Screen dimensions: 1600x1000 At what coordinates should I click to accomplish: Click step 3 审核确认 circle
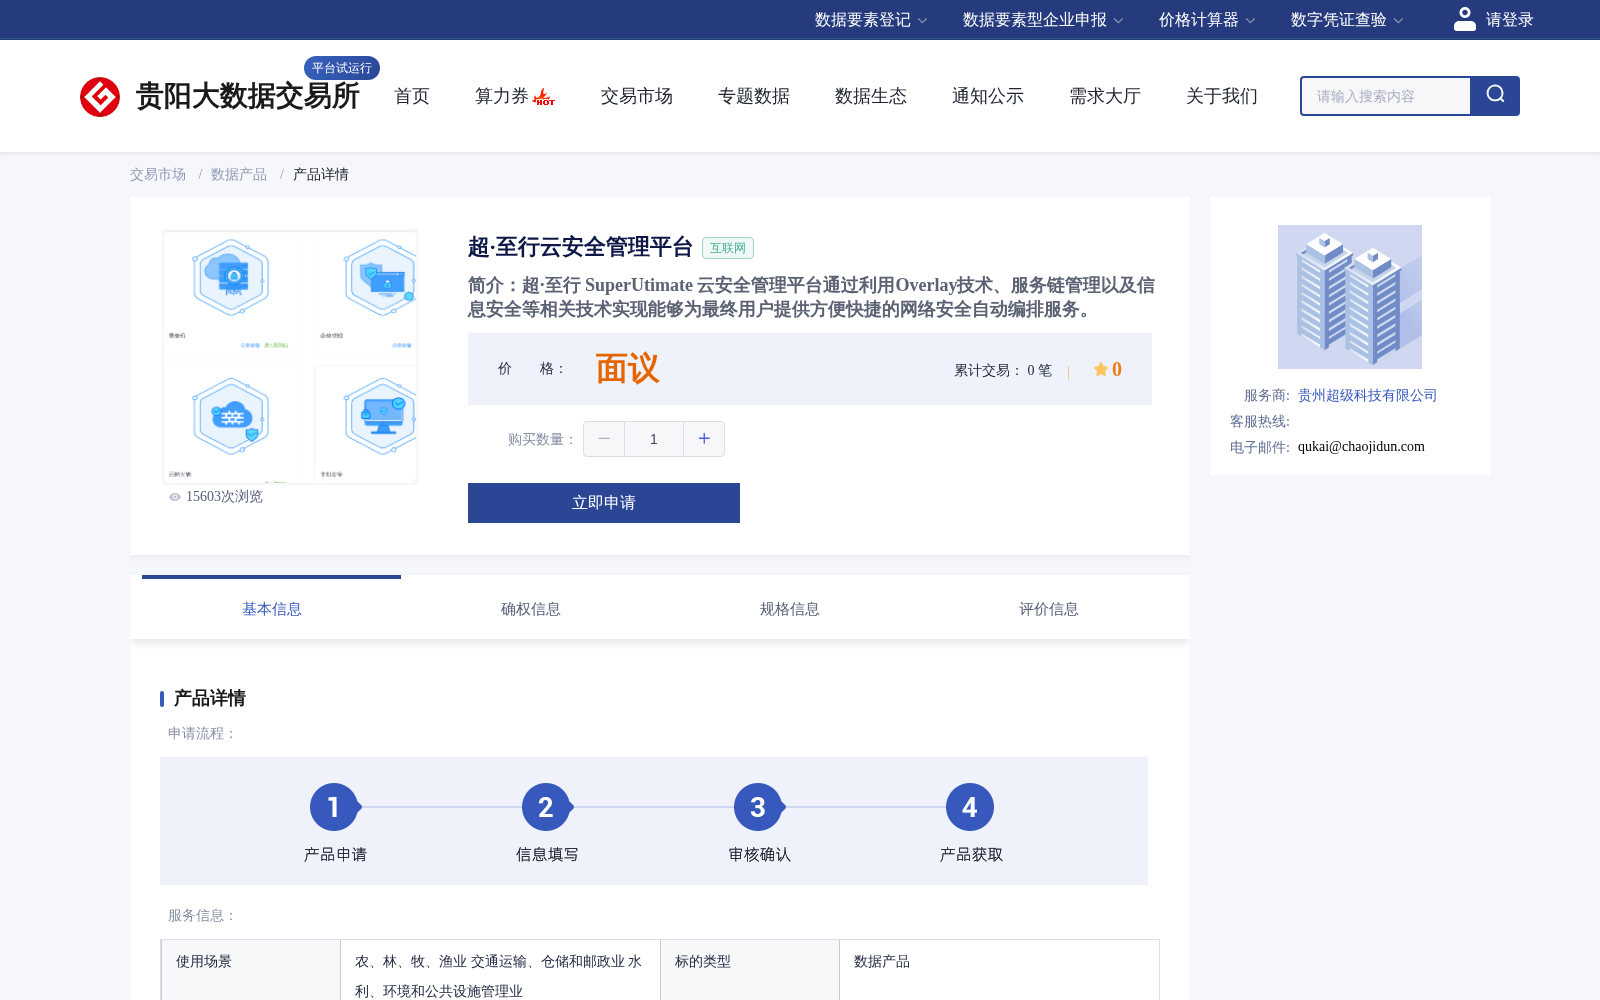coord(758,807)
